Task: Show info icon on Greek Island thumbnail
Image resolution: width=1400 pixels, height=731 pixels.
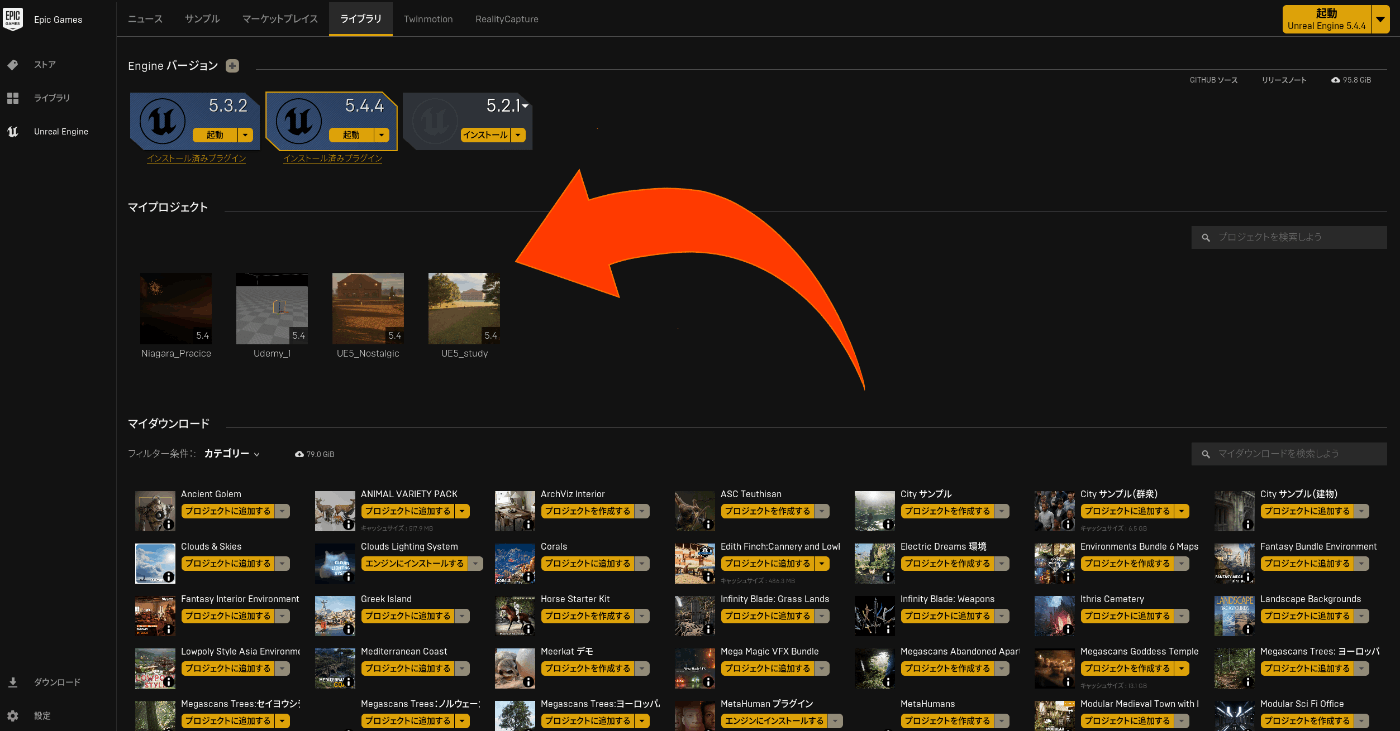Action: click(x=349, y=629)
